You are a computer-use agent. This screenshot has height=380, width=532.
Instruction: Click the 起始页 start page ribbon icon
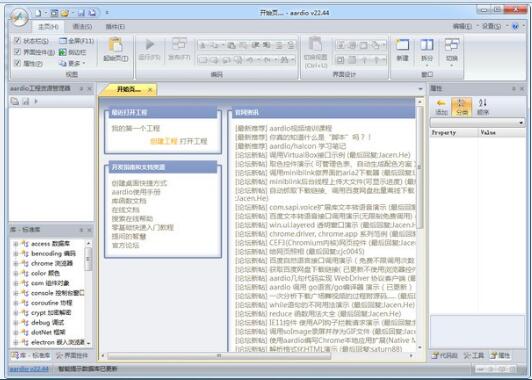pyautogui.click(x=116, y=45)
